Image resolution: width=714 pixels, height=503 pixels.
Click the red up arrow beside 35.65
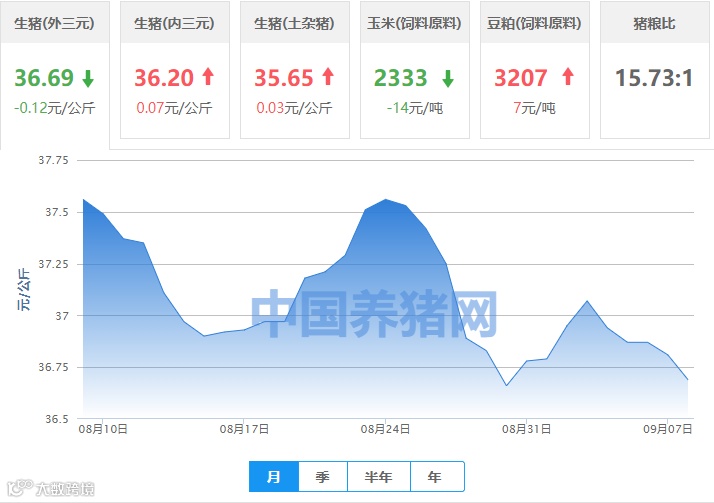[328, 76]
